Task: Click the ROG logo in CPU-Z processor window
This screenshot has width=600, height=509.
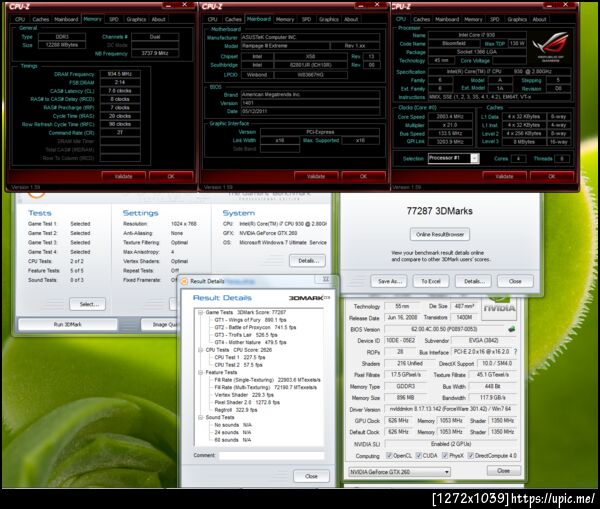Action: [x=550, y=46]
